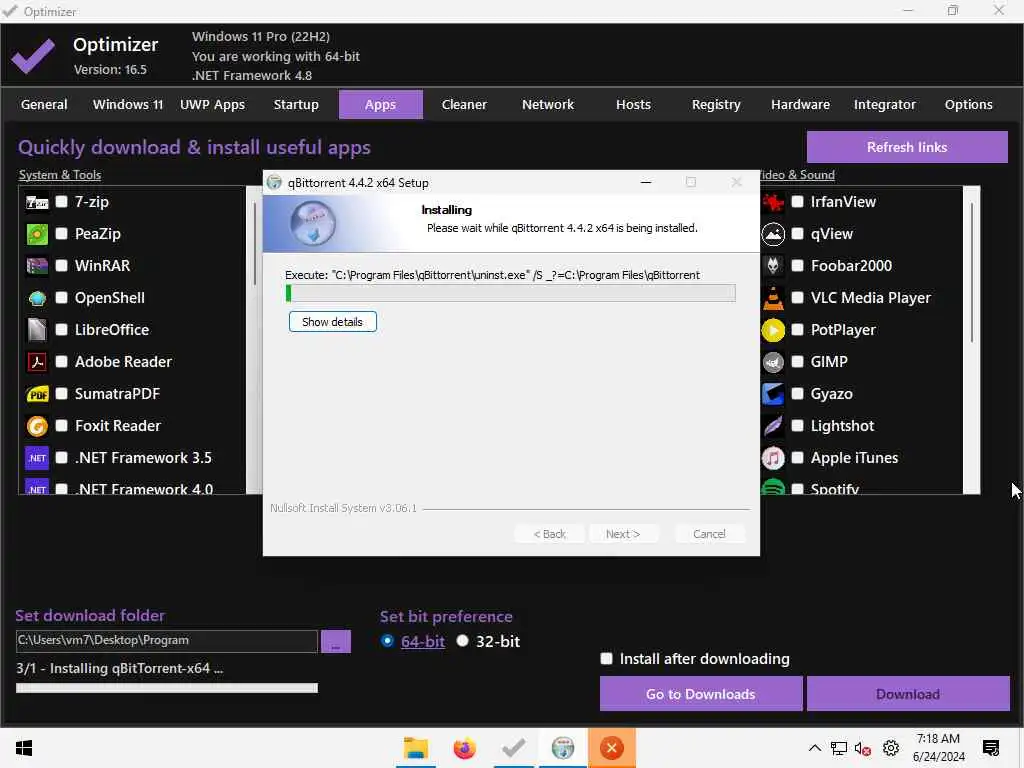Click the qView icon
1024x768 pixels.
click(x=773, y=234)
